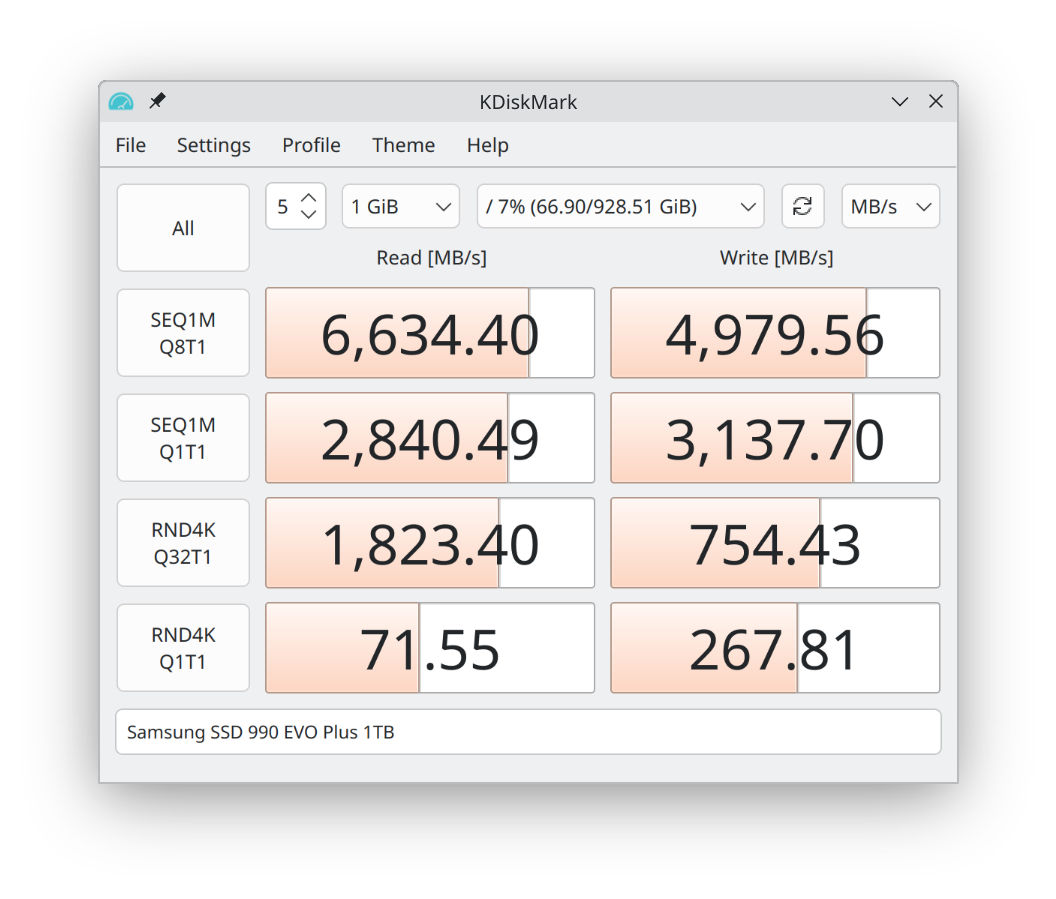
Task: Start the SEQ1M Q8T1 benchmark
Action: [183, 333]
